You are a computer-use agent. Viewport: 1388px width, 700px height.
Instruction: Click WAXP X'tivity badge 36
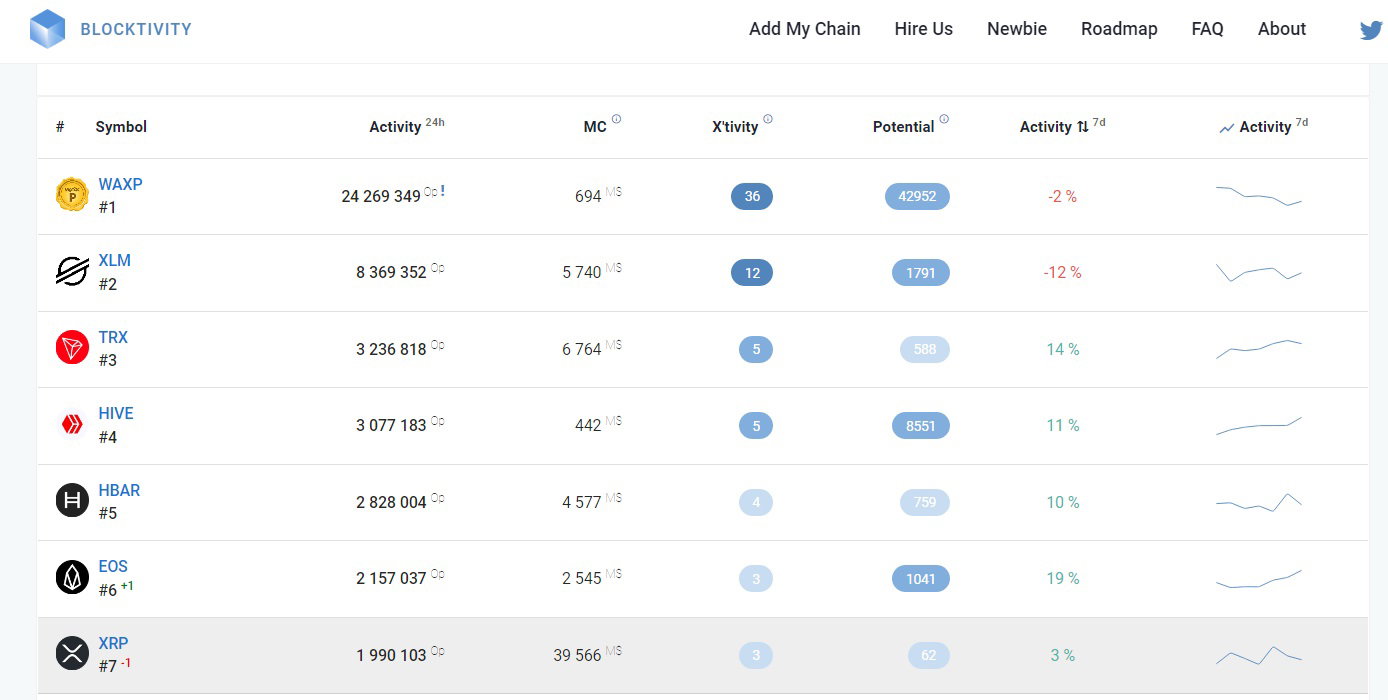coord(752,196)
